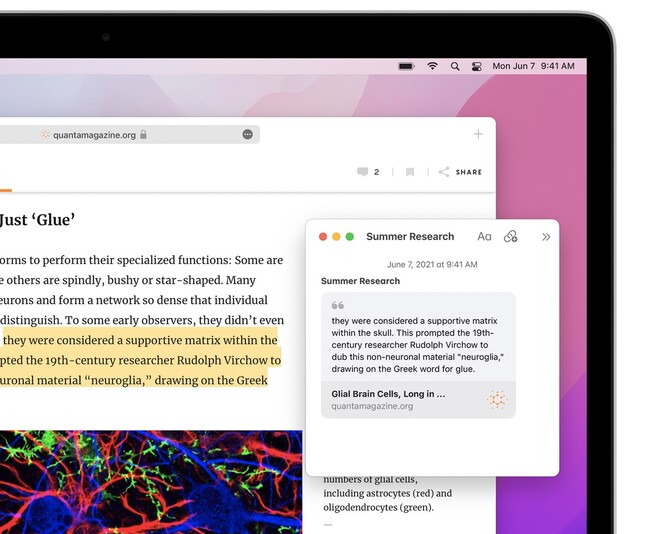650x534 pixels.
Task: Open the article comments bubble icon
Action: [362, 172]
